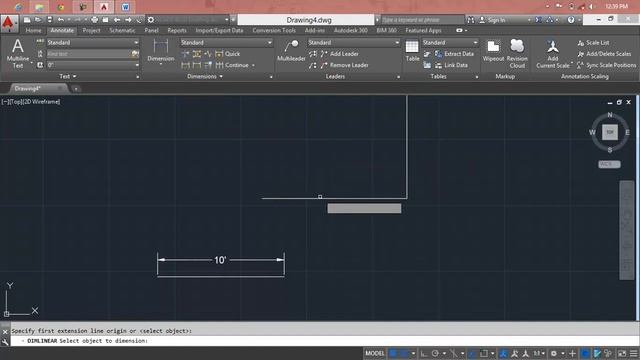Click the WCS dropdown under ViewCube
Viewport: 640px width, 360px height.
(x=609, y=164)
